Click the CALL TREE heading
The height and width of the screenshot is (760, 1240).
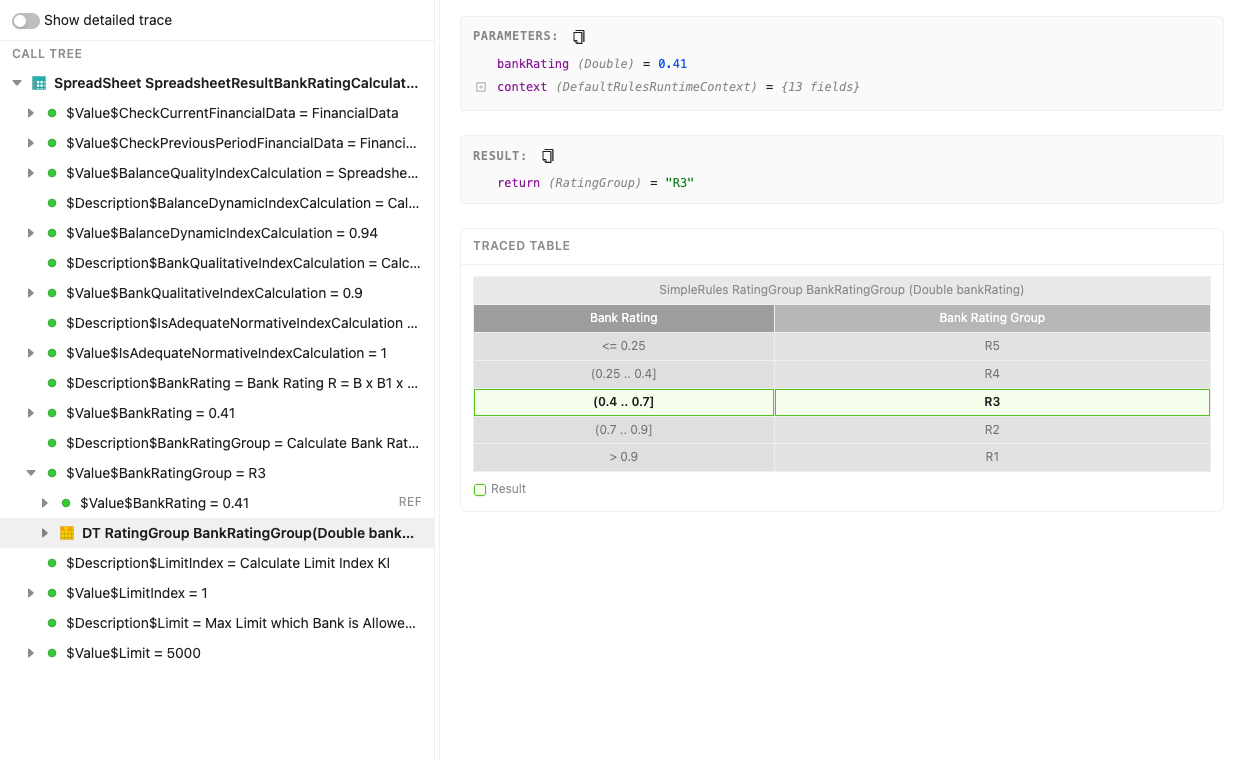tap(47, 54)
